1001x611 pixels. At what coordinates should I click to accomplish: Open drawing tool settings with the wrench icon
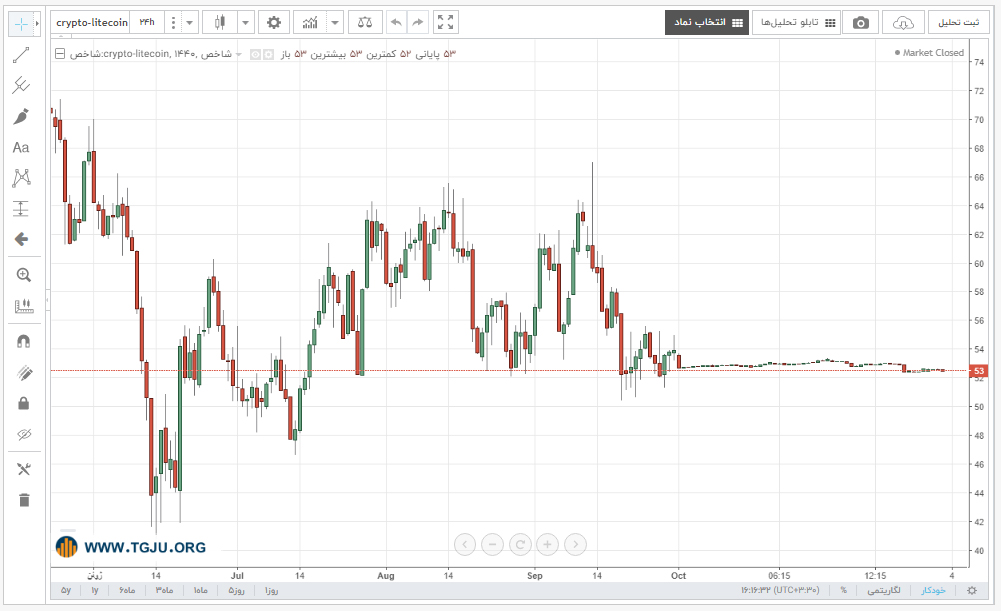click(x=24, y=469)
